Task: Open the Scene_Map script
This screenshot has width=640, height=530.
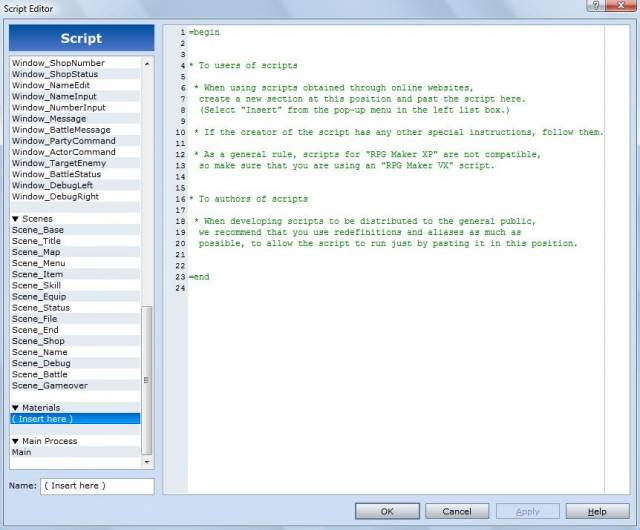Action: (x=76, y=252)
